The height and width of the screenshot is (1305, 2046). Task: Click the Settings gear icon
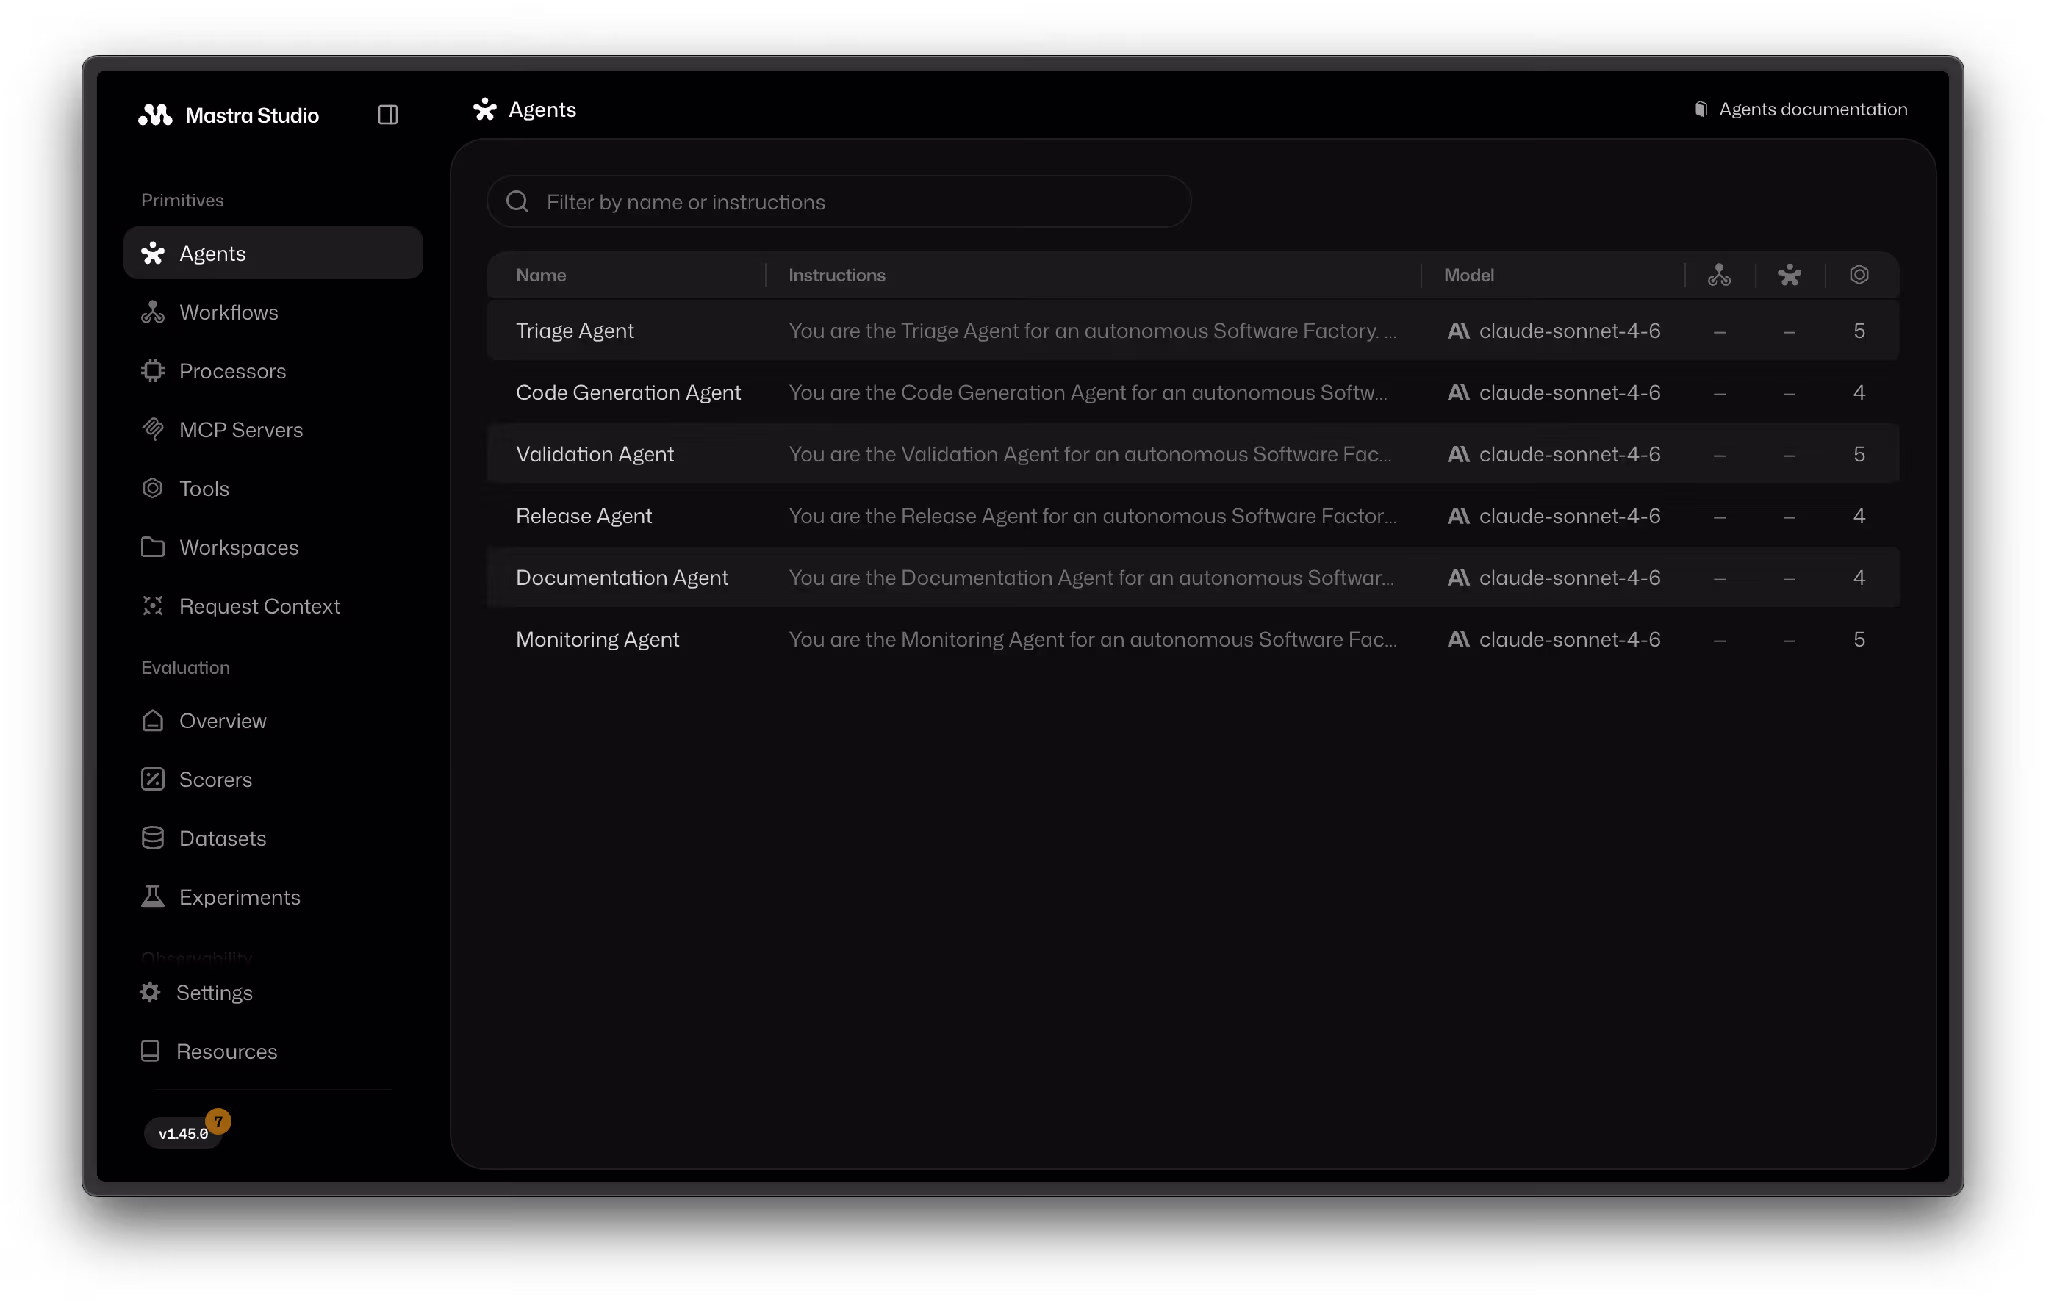pyautogui.click(x=150, y=992)
